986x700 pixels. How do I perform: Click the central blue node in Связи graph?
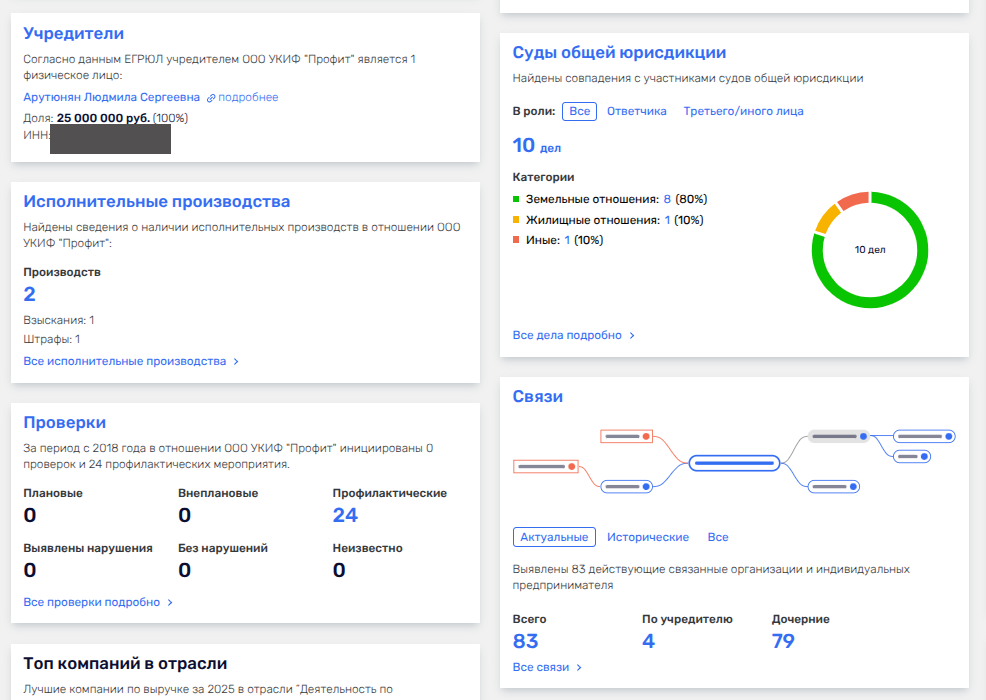[734, 464]
